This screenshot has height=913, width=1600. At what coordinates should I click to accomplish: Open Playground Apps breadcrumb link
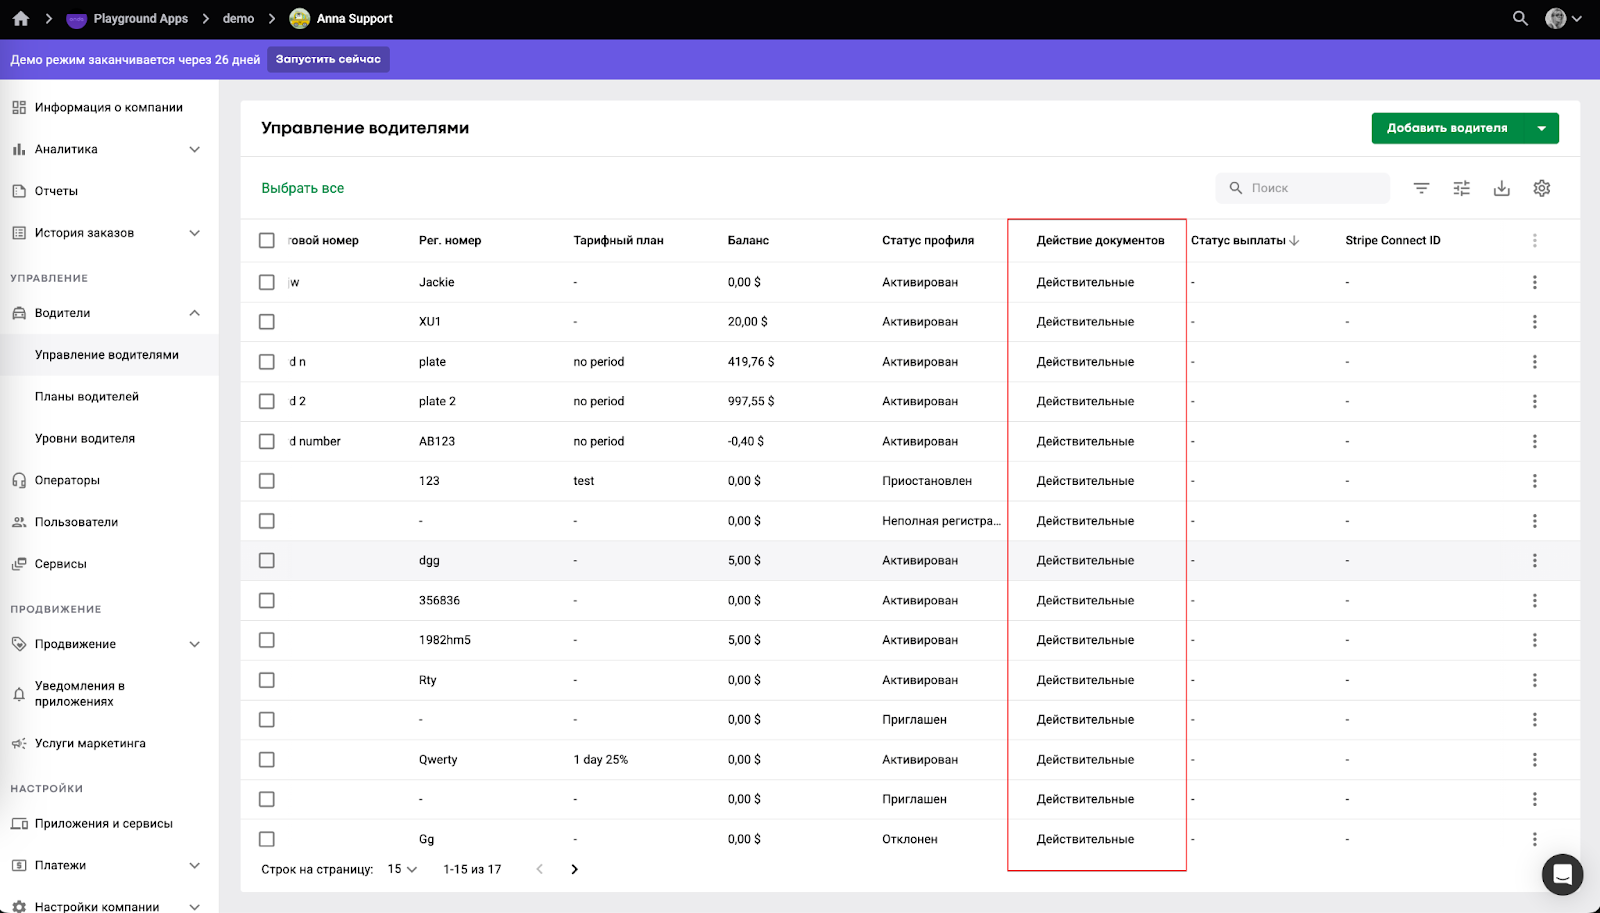[127, 19]
